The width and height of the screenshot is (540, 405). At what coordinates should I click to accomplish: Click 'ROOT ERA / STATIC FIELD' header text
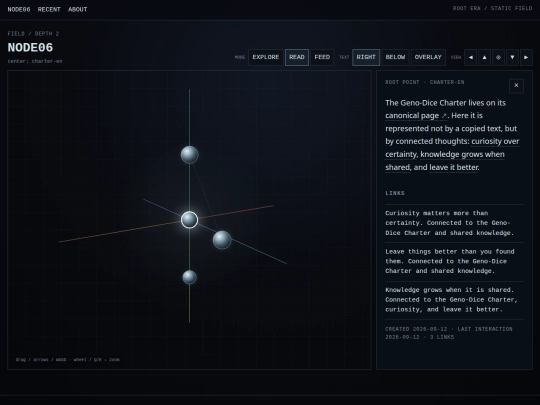click(x=492, y=8)
